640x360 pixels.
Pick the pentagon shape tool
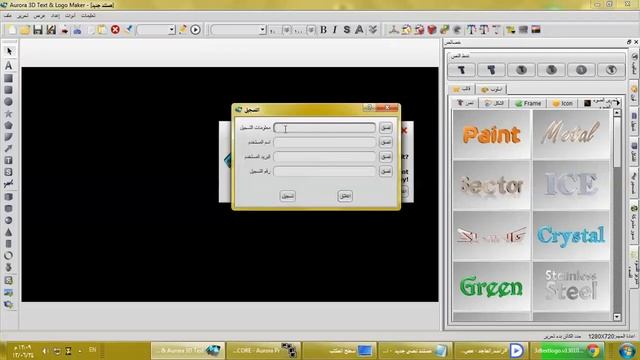[x=9, y=125]
